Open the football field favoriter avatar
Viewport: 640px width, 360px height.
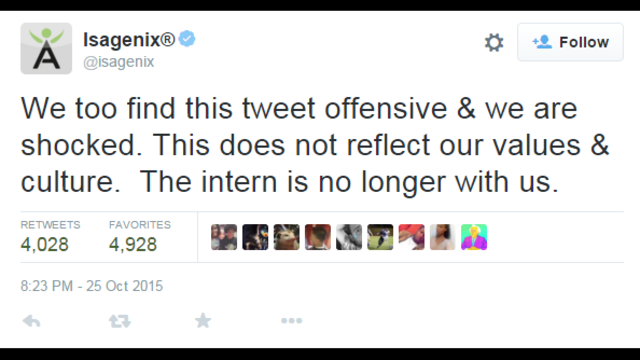click(380, 237)
